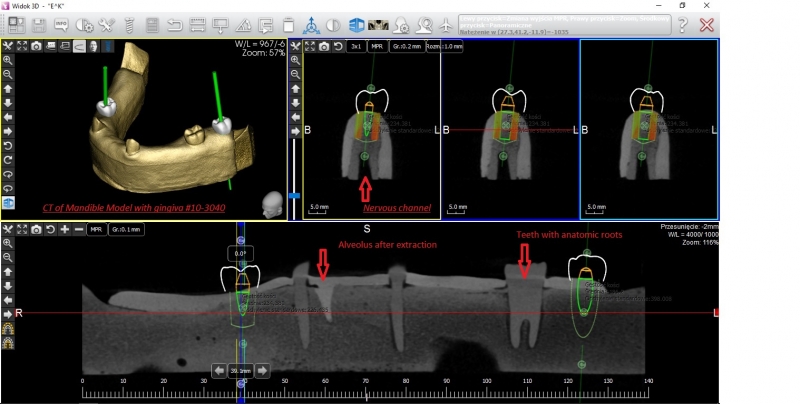Click the blue vertical slider handle
The width and height of the screenshot is (800, 404).
tap(294, 195)
